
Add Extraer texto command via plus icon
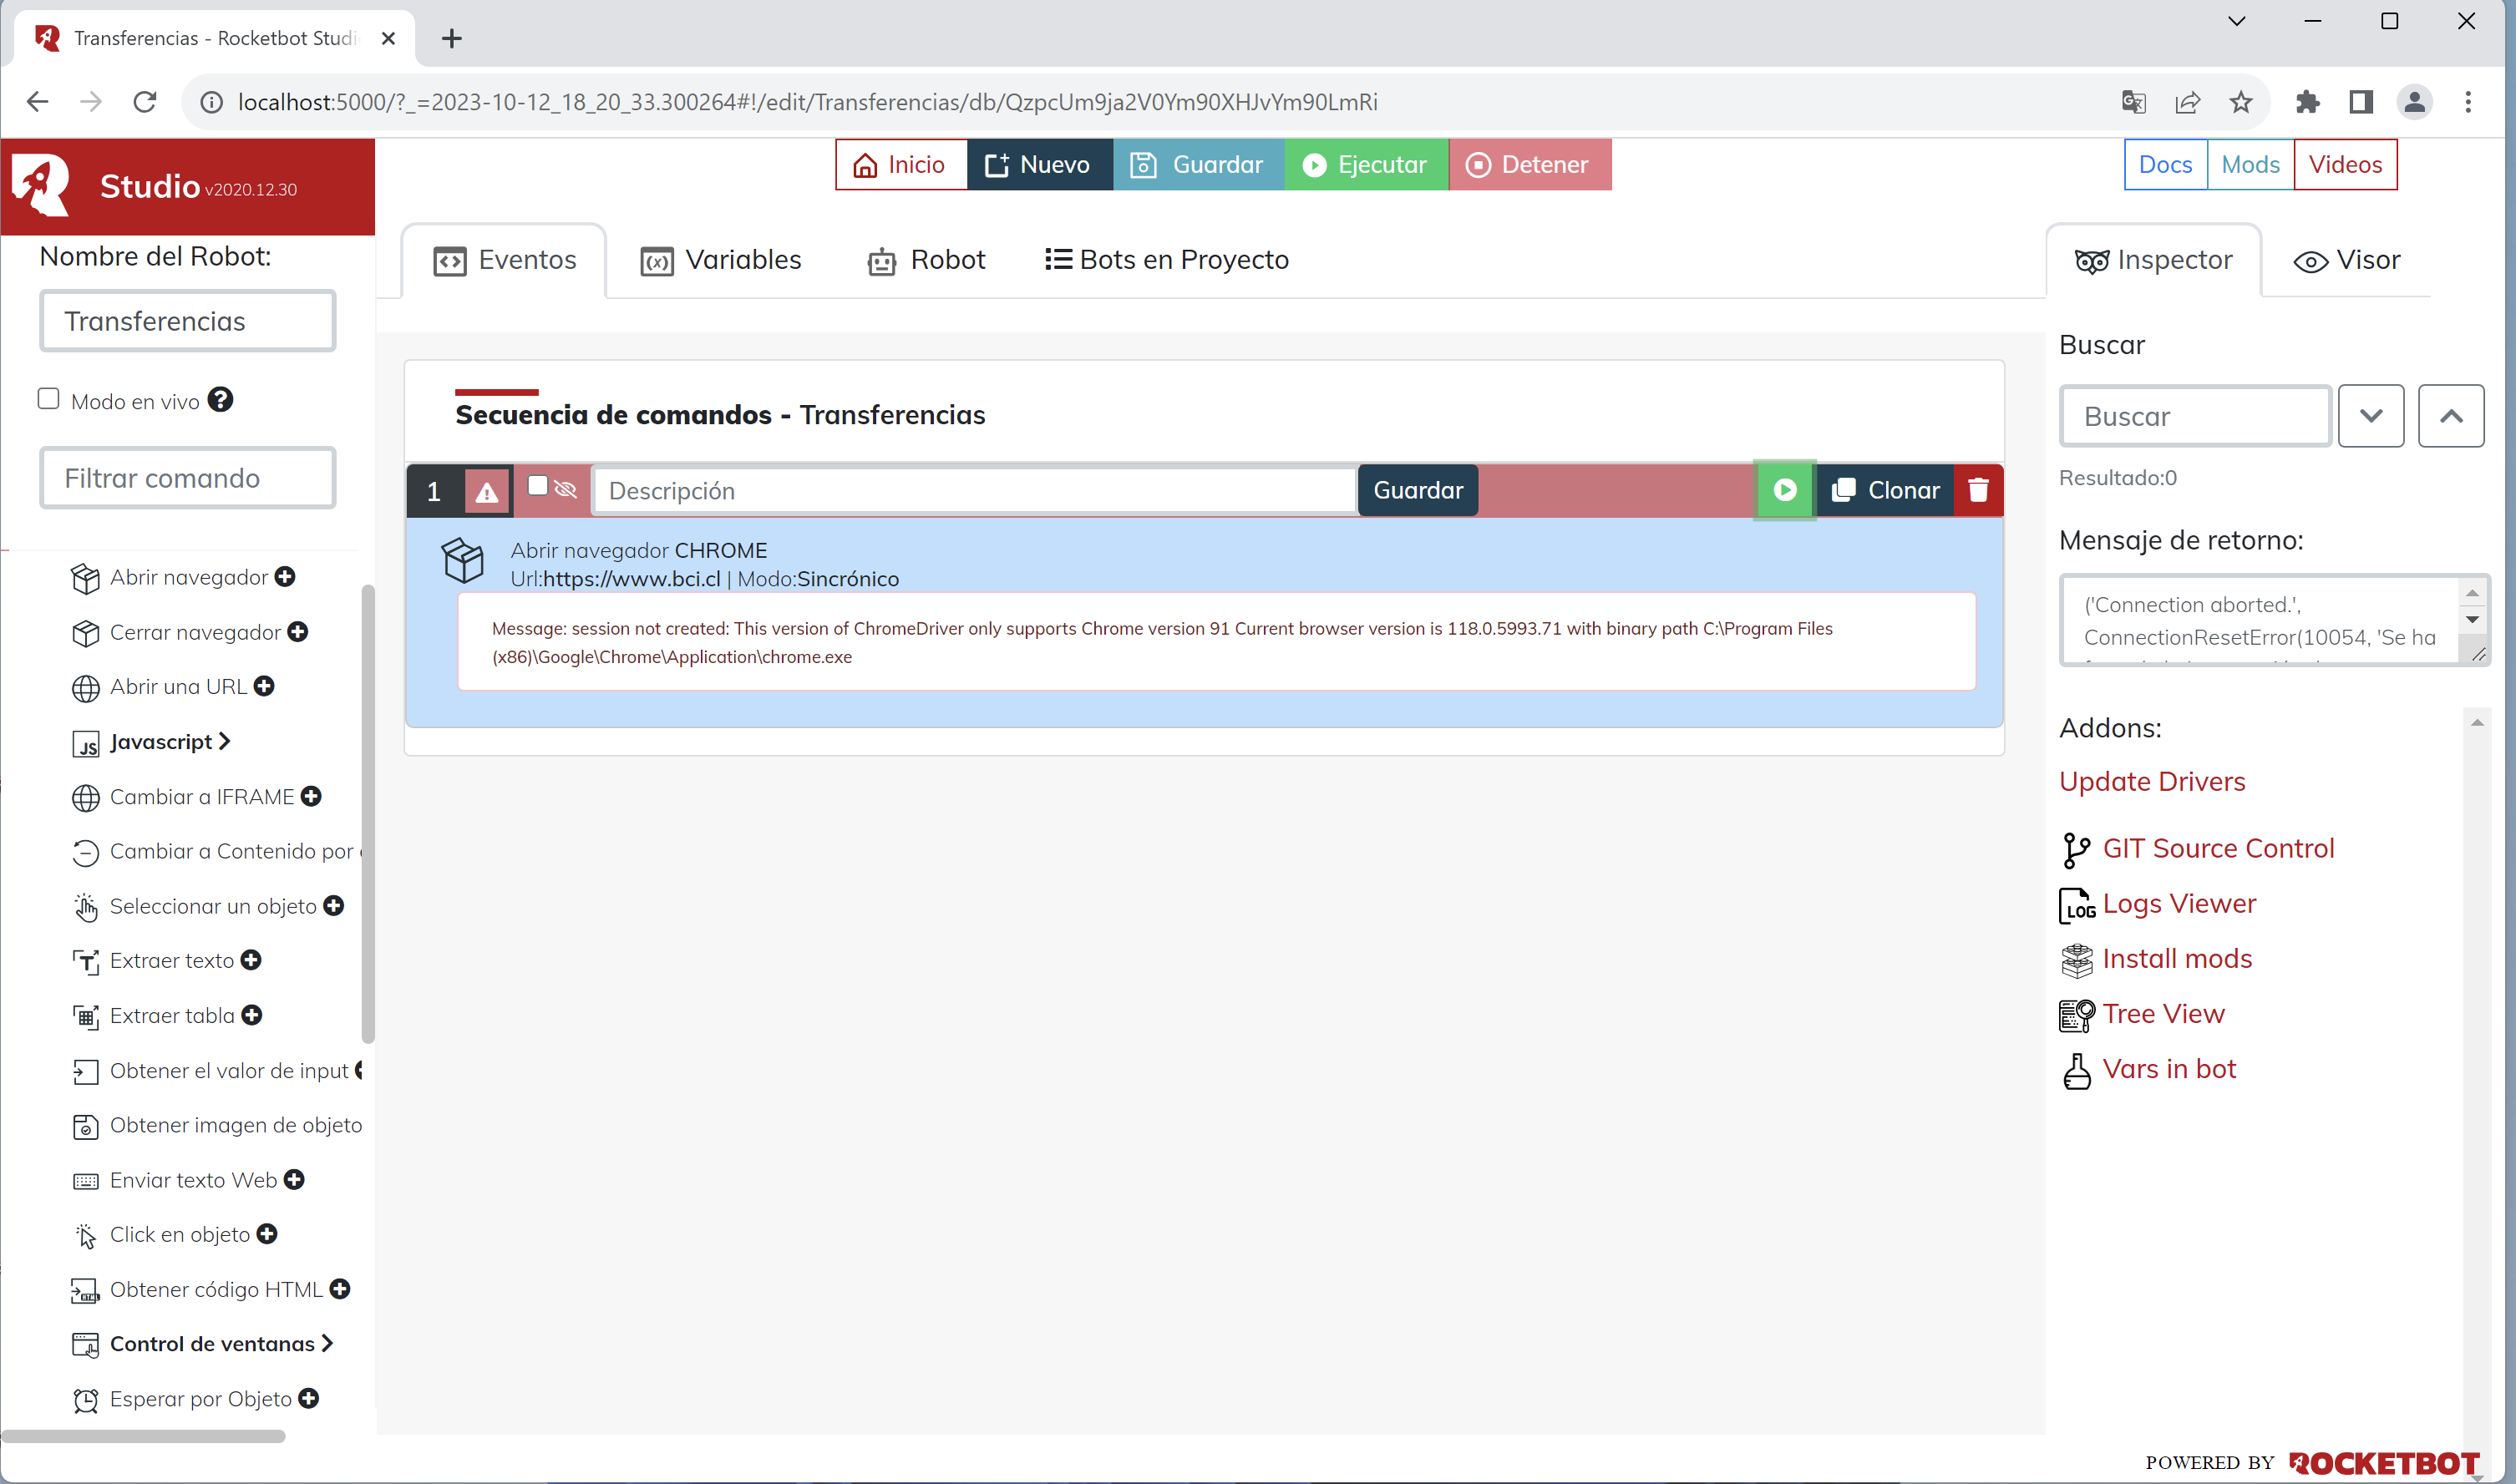coord(251,960)
